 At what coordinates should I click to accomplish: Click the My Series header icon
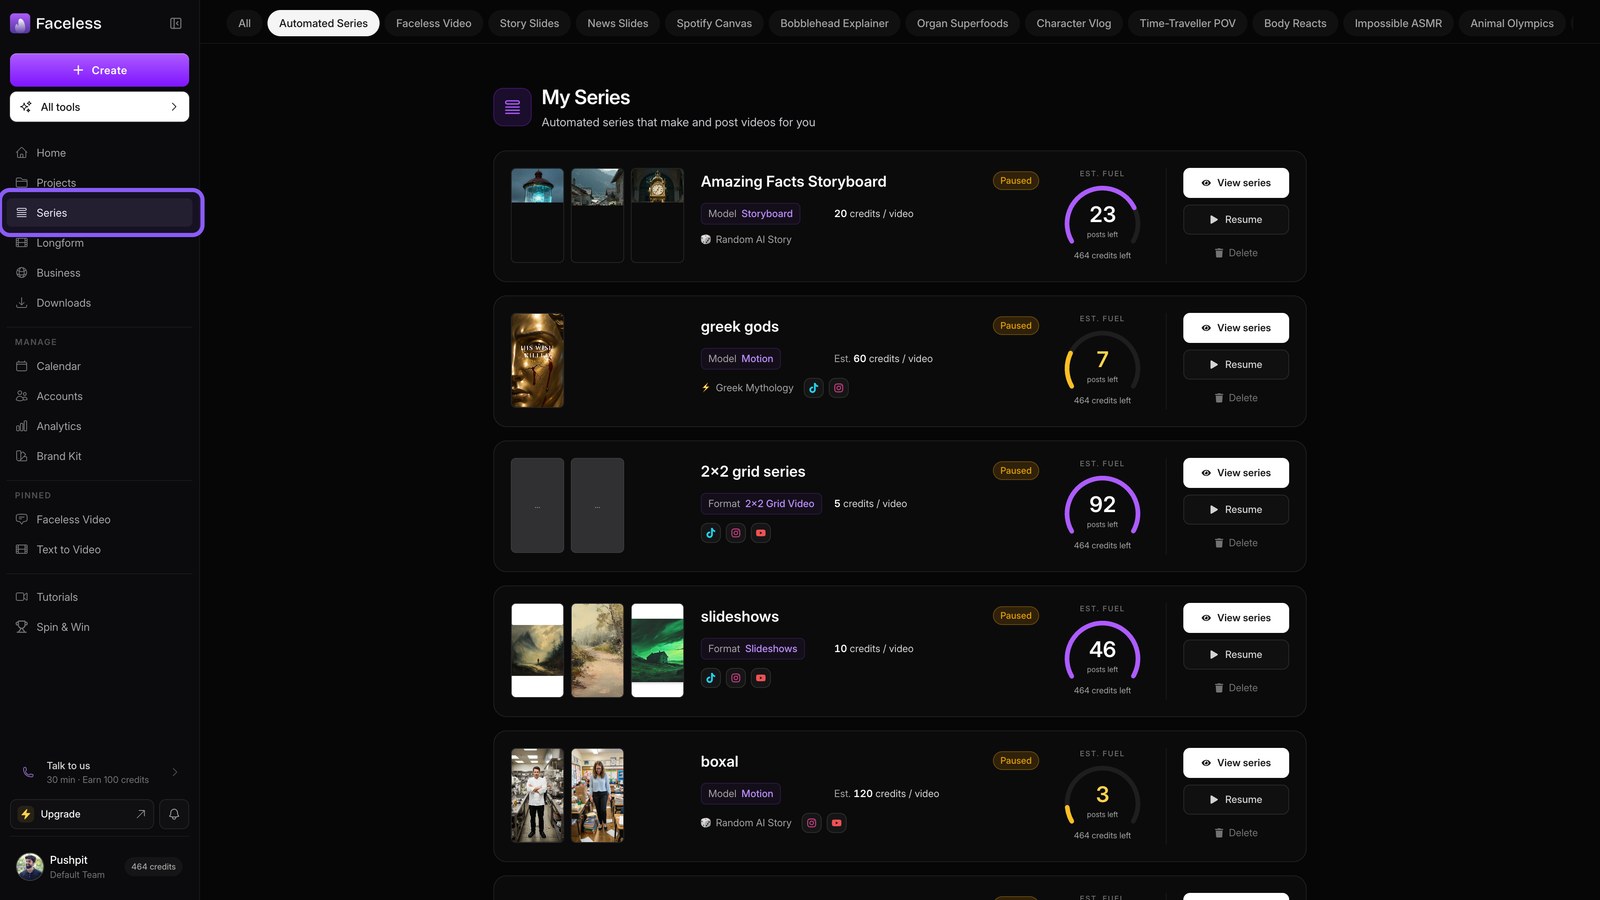pos(512,108)
